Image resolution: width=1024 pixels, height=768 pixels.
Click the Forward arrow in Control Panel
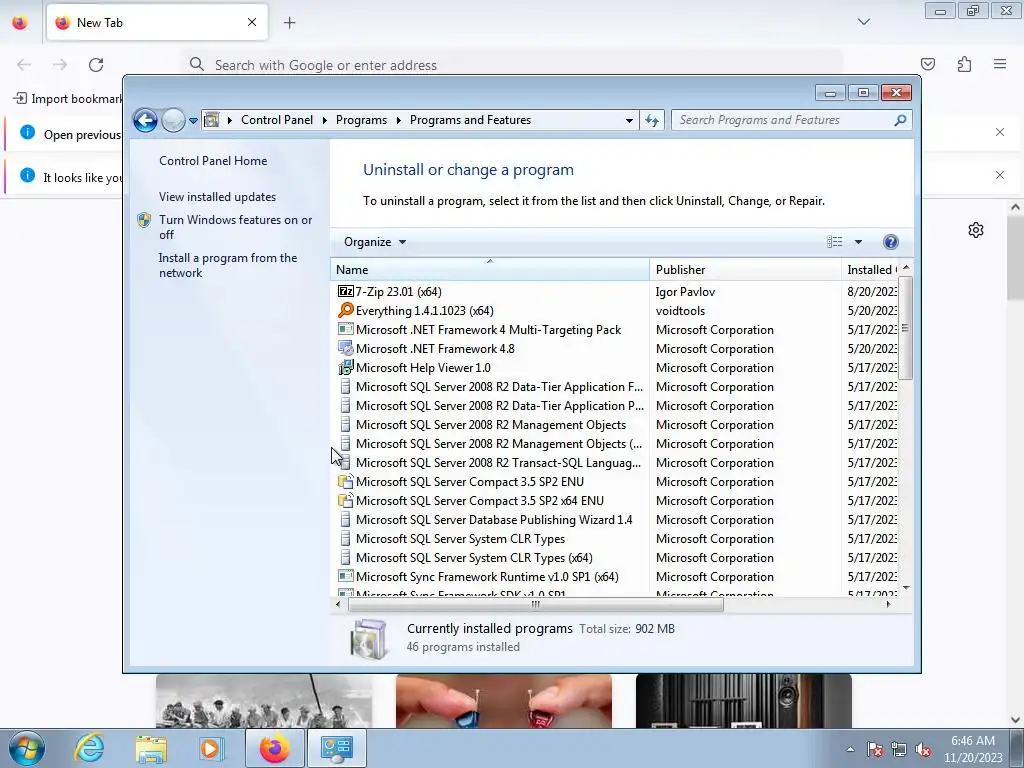point(173,120)
